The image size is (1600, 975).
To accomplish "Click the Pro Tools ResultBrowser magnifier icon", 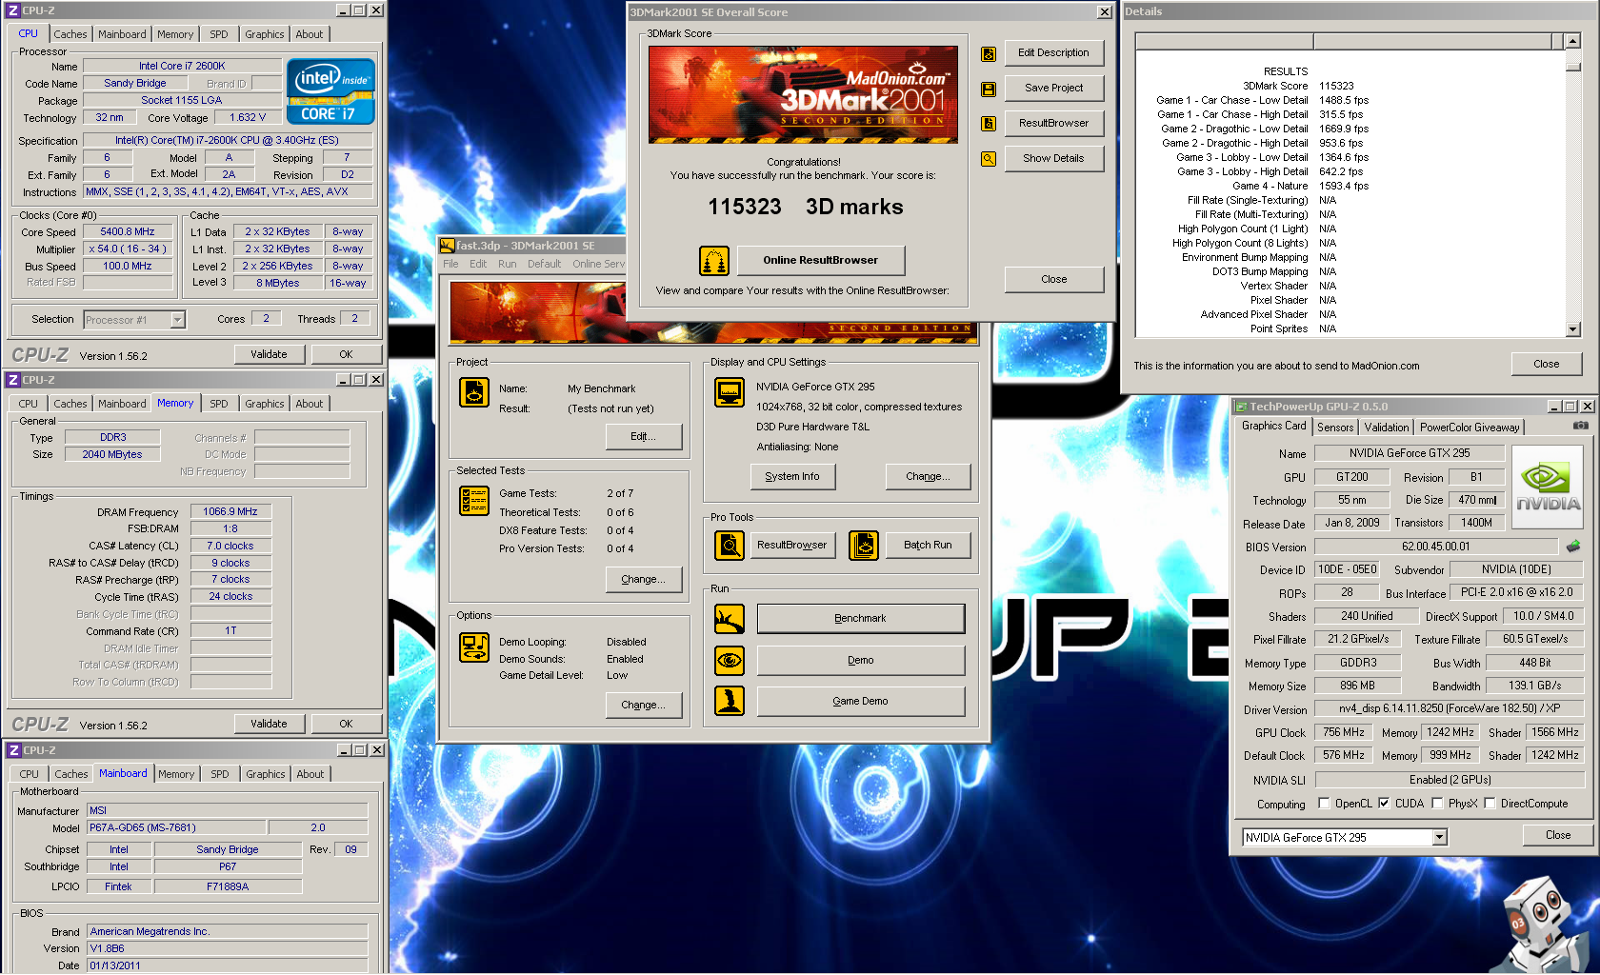I will (x=729, y=545).
